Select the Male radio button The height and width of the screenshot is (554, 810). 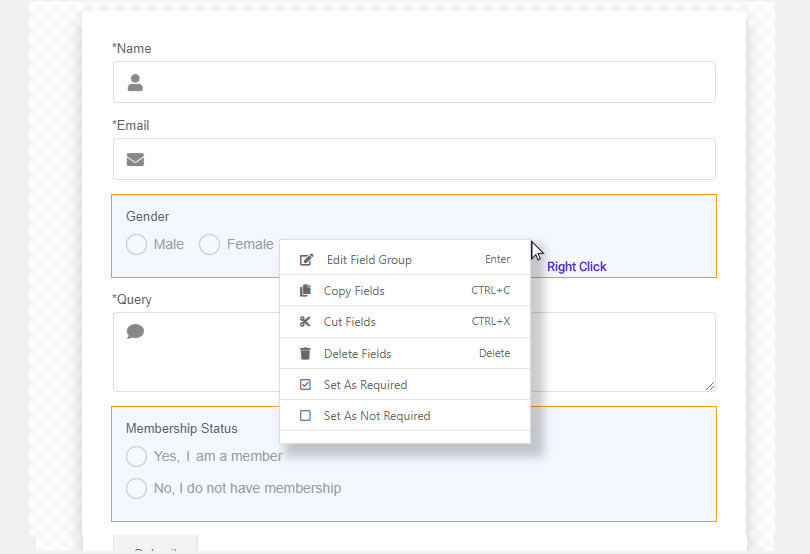[136, 244]
